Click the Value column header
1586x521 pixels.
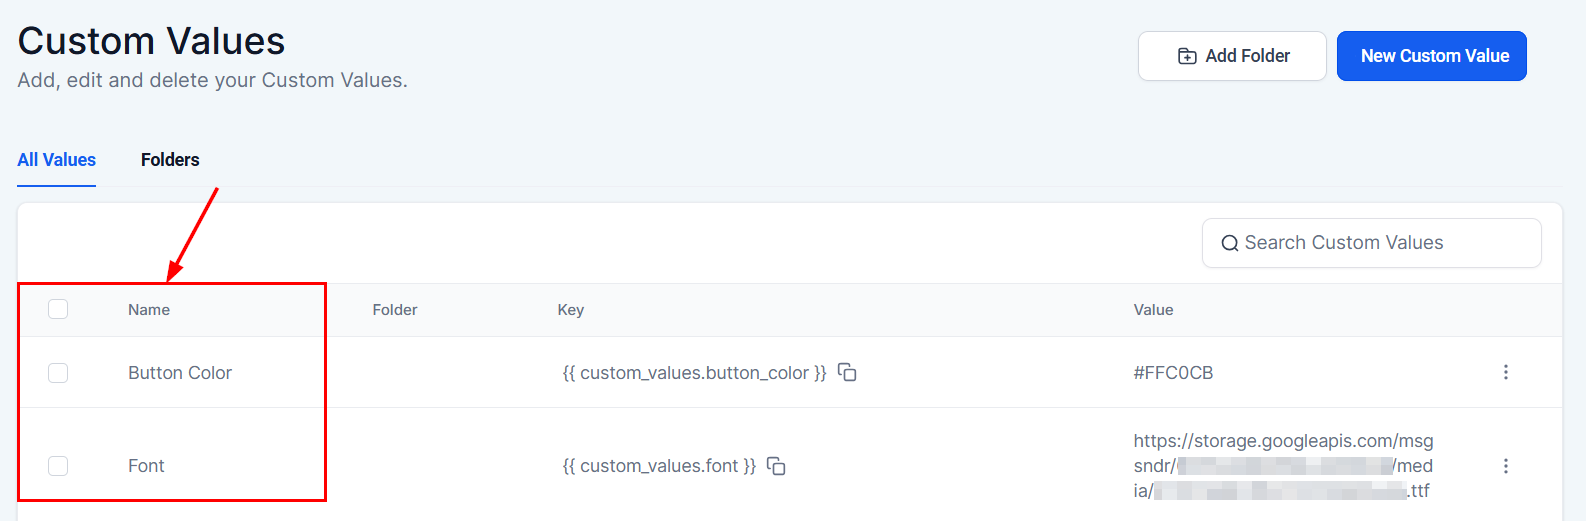pos(1153,310)
